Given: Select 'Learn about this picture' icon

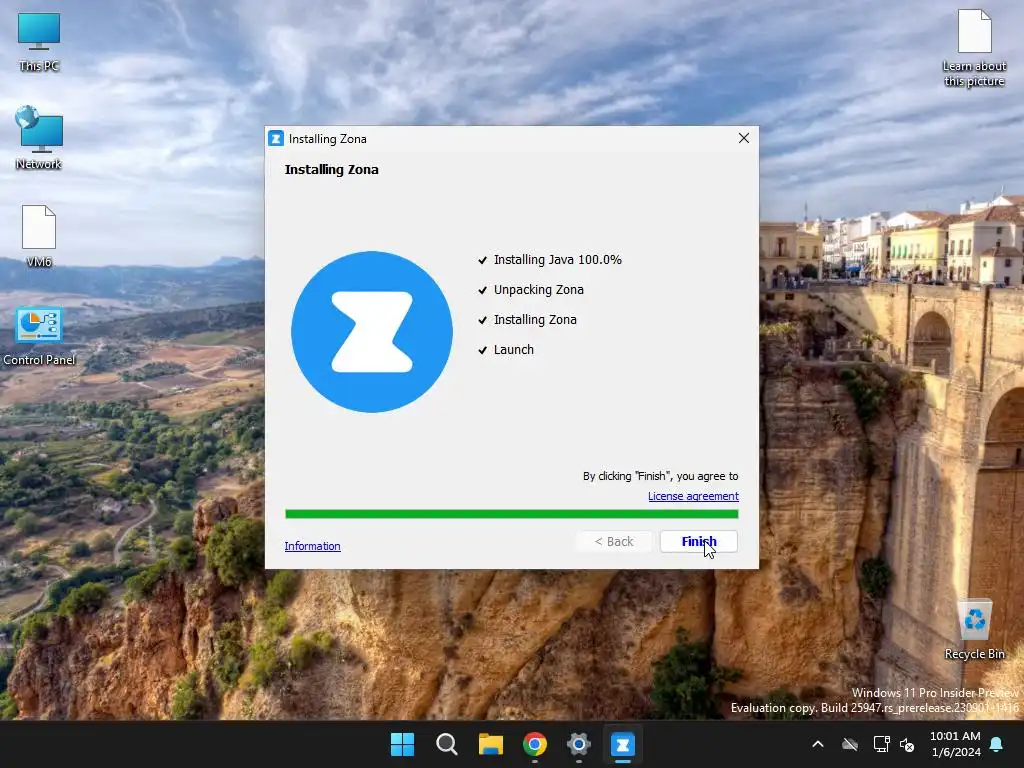Looking at the screenshot, I should pos(974,48).
